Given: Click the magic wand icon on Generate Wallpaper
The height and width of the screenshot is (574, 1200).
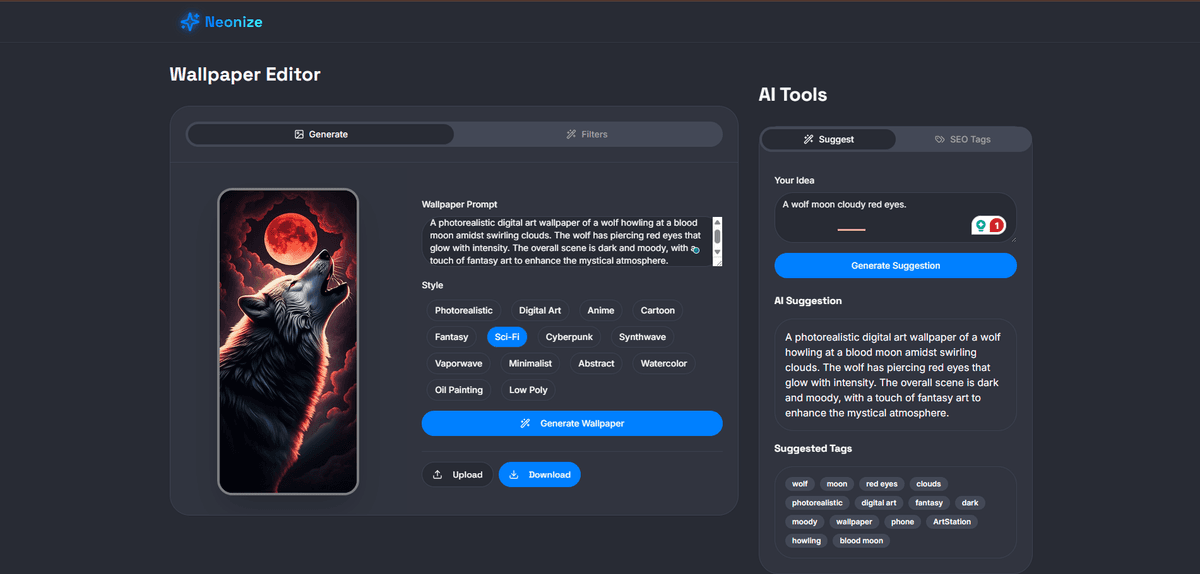Looking at the screenshot, I should click(x=526, y=424).
